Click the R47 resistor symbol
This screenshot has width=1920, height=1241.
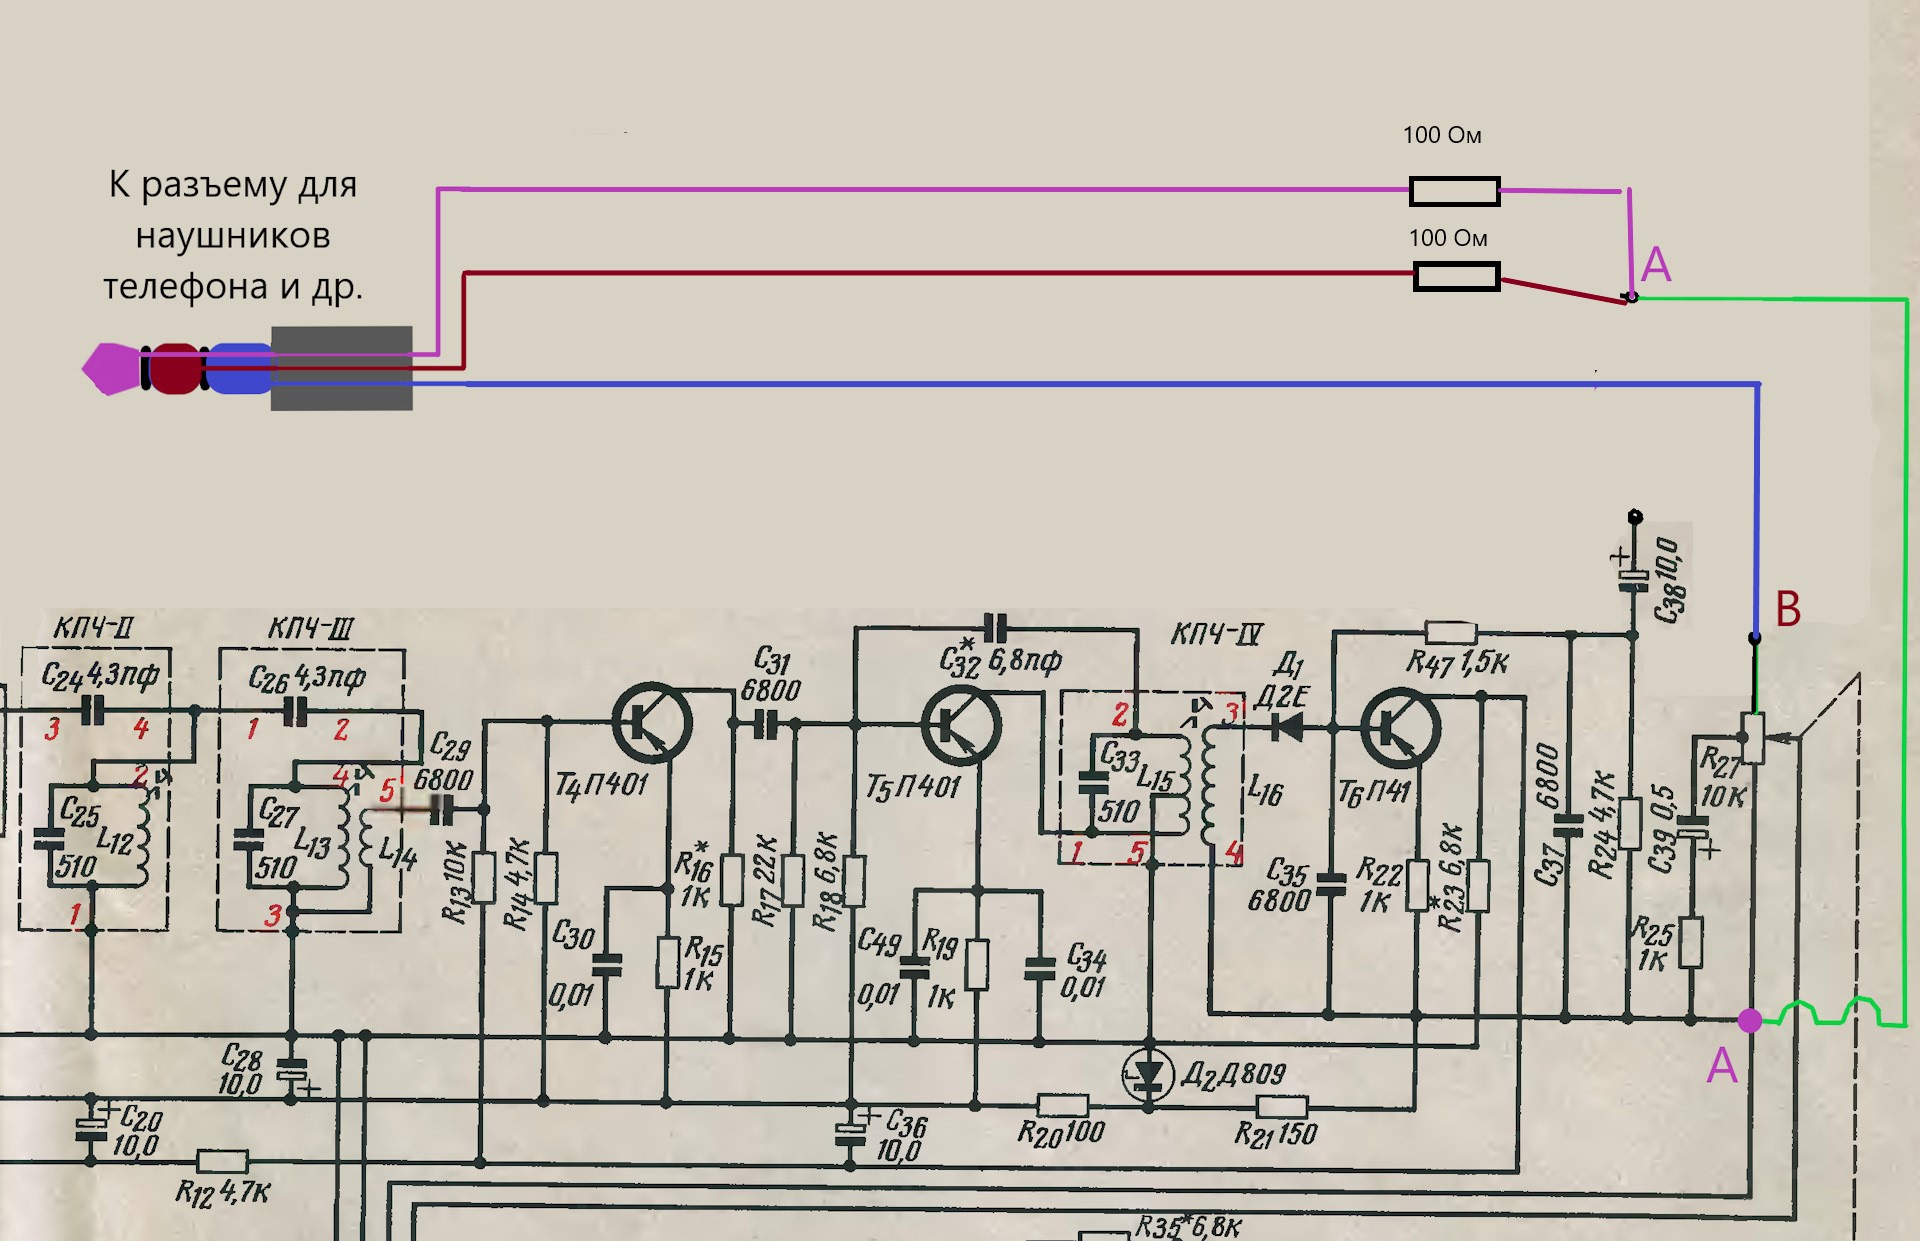point(1450,632)
